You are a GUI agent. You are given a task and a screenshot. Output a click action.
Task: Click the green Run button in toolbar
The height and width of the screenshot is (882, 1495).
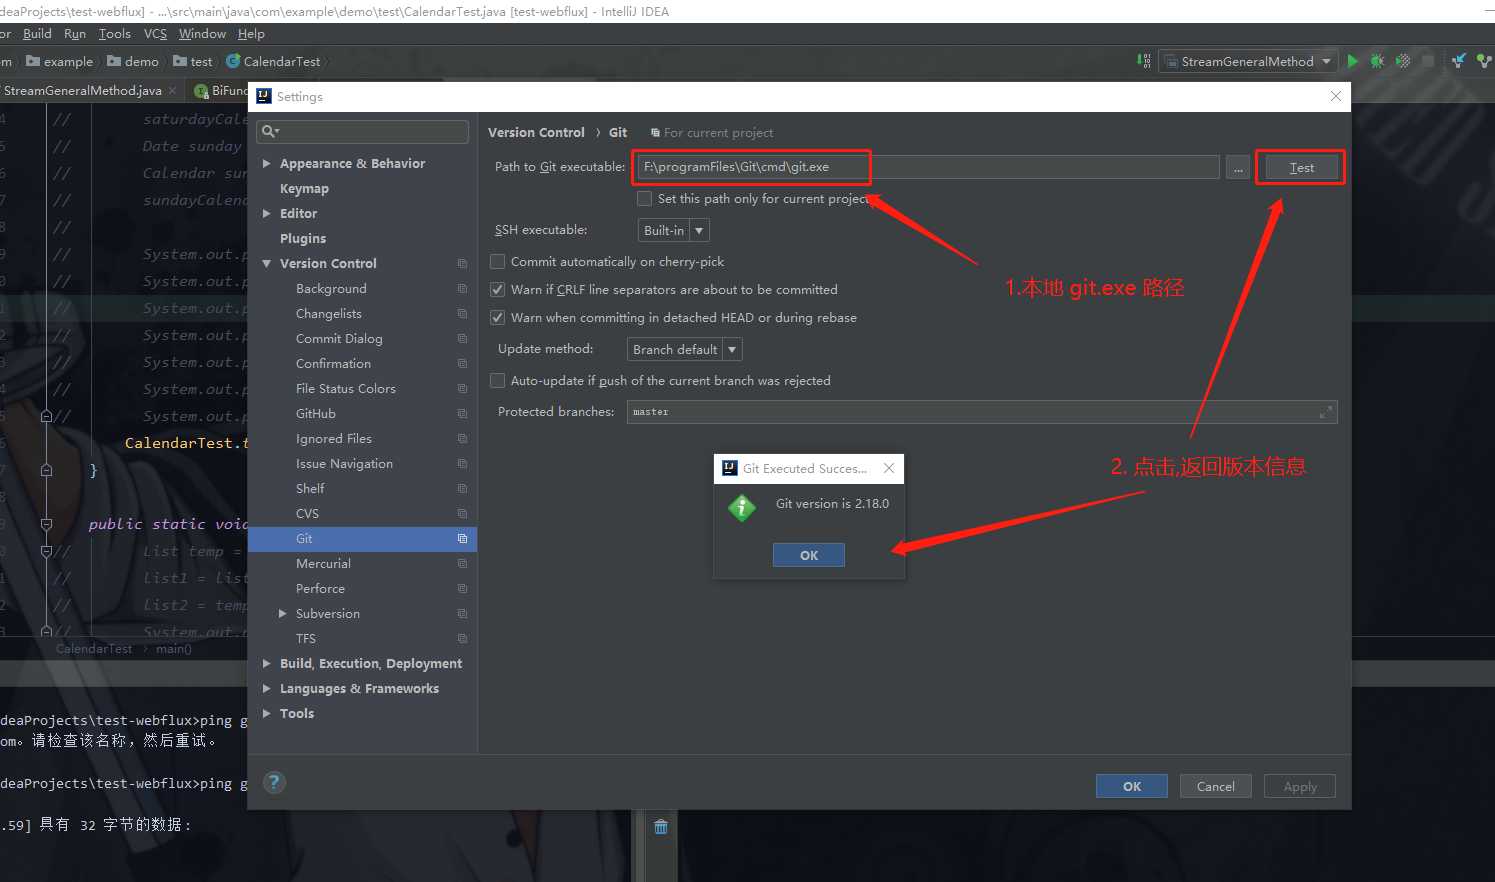coord(1352,61)
